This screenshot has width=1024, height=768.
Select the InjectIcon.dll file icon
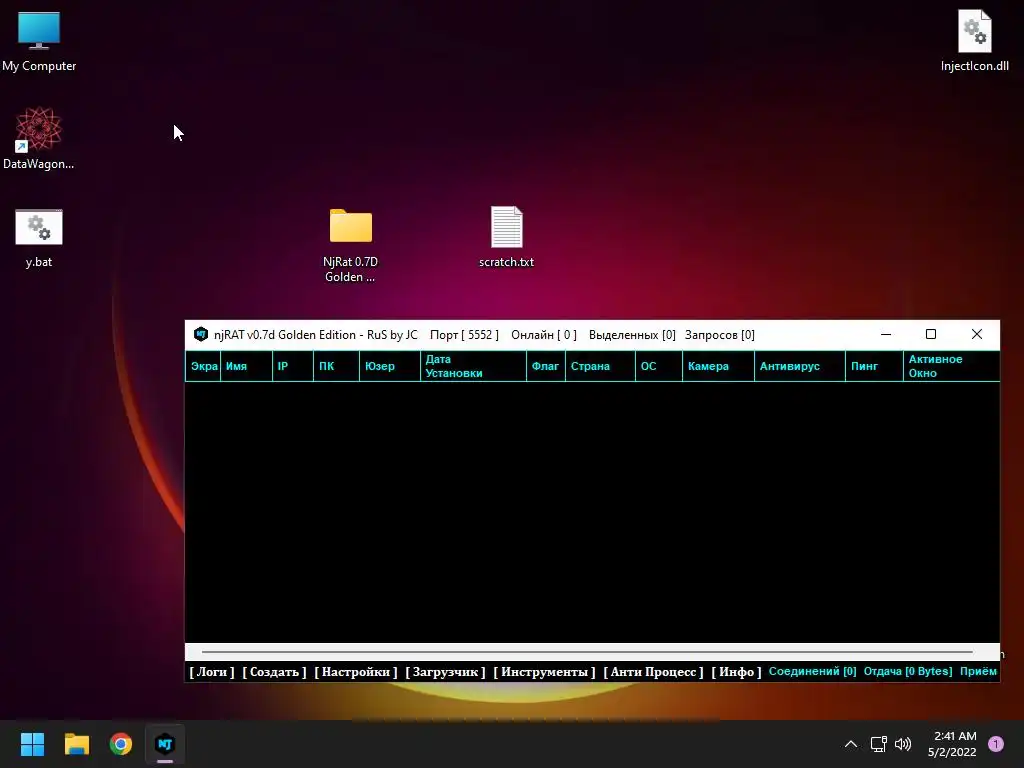[974, 41]
